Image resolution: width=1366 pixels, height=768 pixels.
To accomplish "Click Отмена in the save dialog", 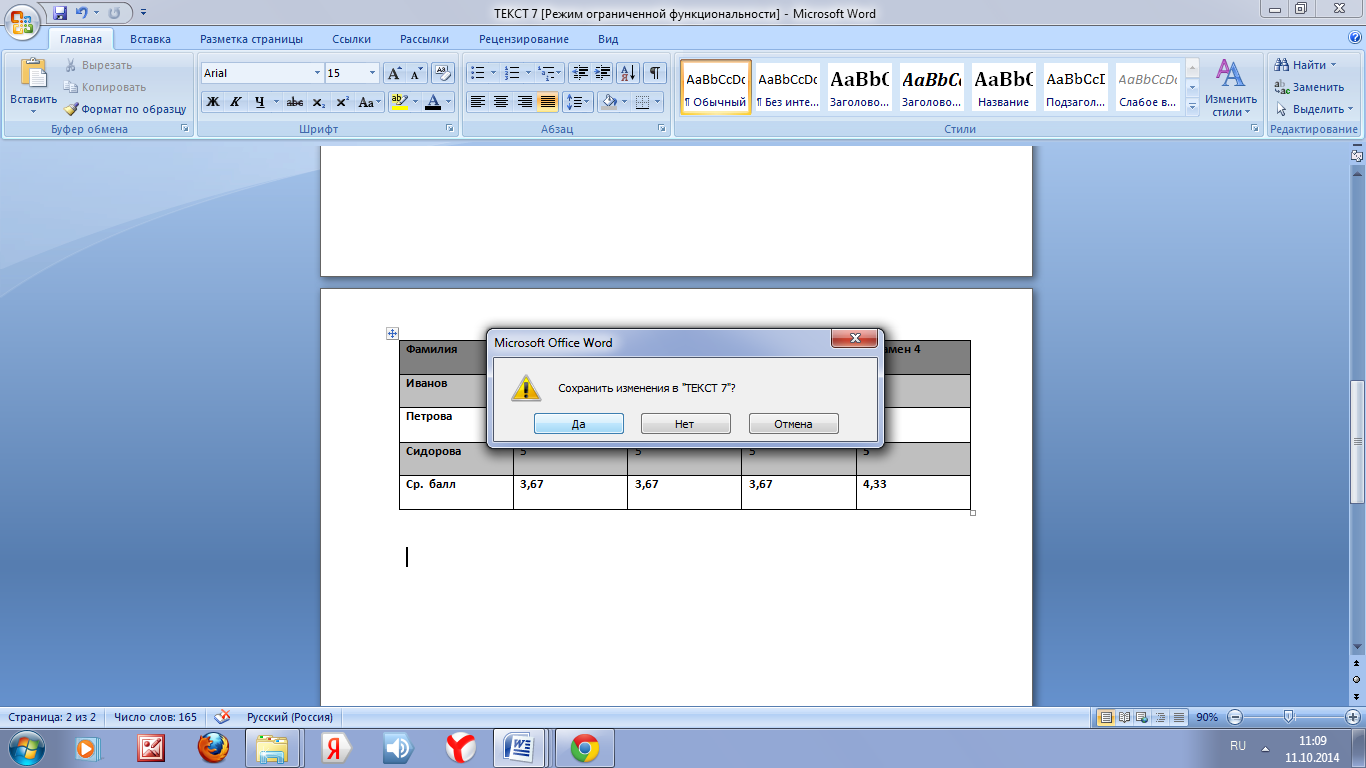I will (793, 424).
